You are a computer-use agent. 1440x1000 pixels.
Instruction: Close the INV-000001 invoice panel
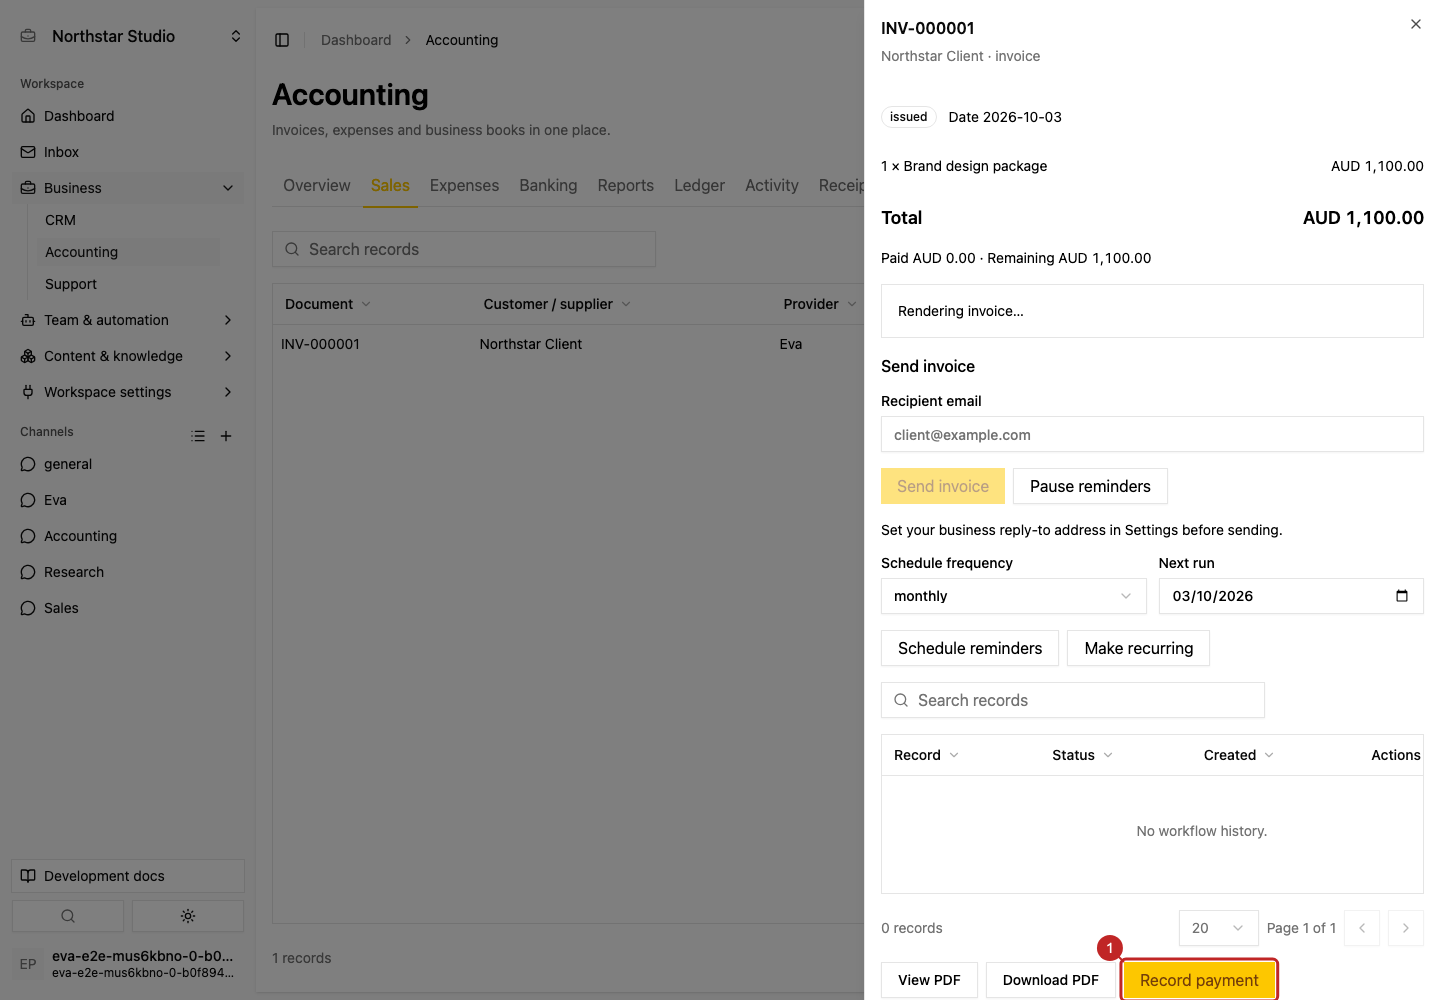(x=1416, y=24)
